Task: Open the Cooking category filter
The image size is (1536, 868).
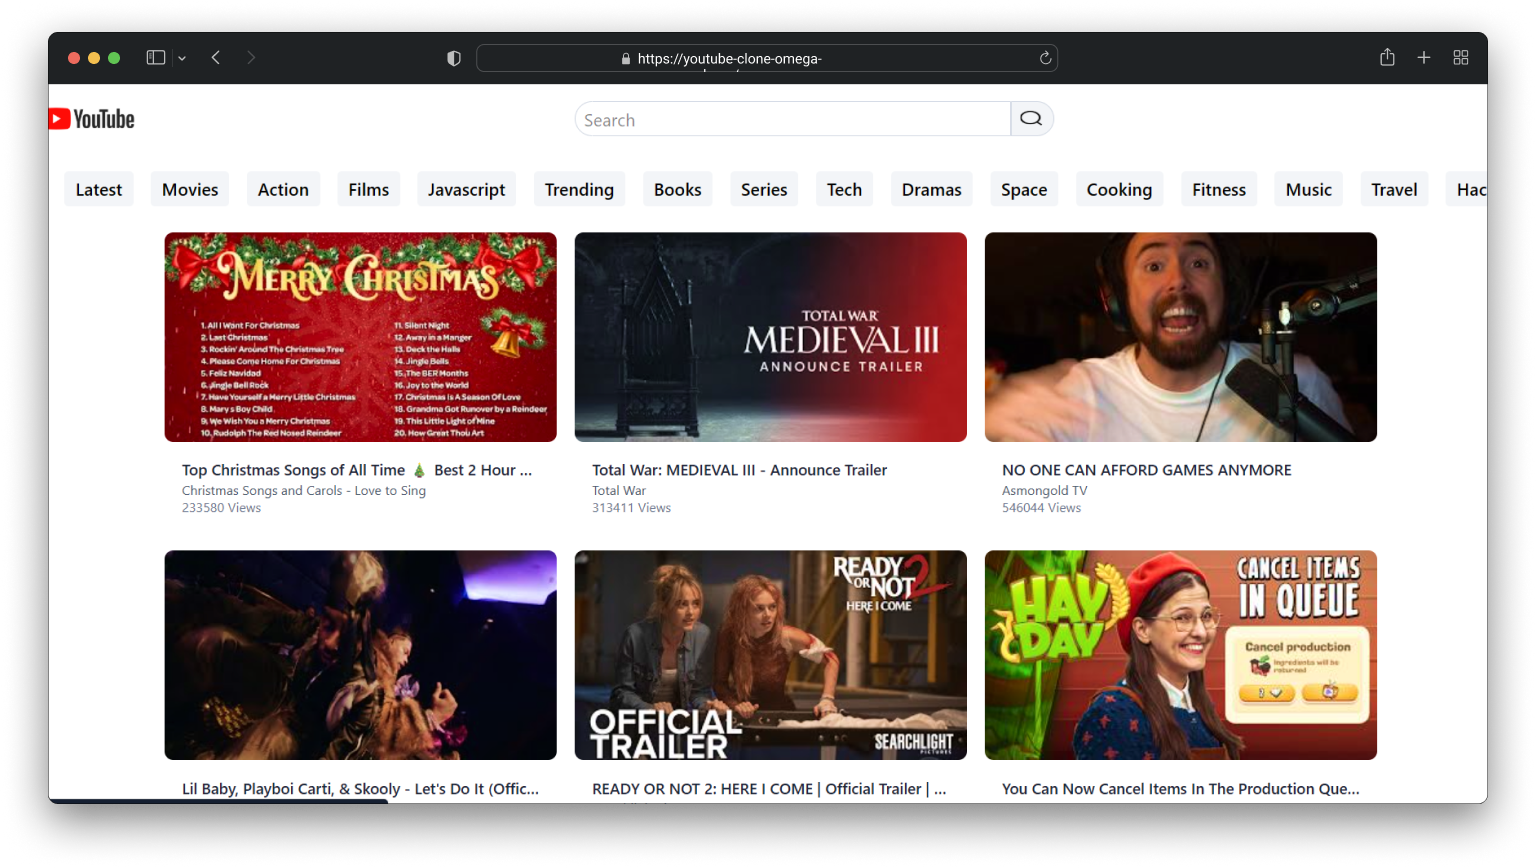Action: tap(1119, 189)
